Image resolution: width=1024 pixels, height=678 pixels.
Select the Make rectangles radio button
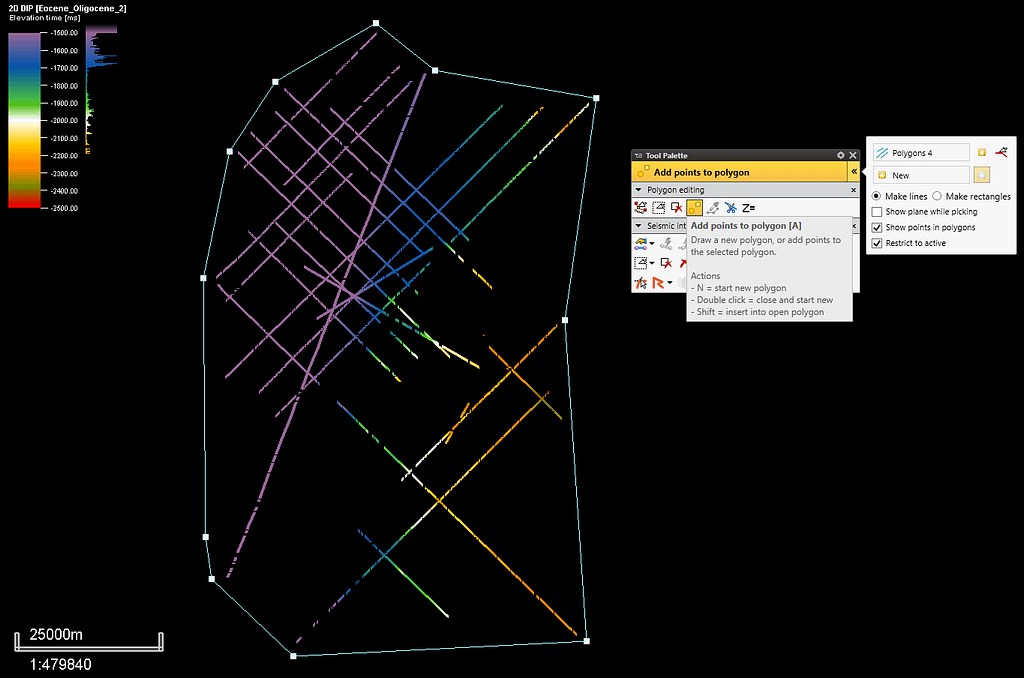pos(937,196)
